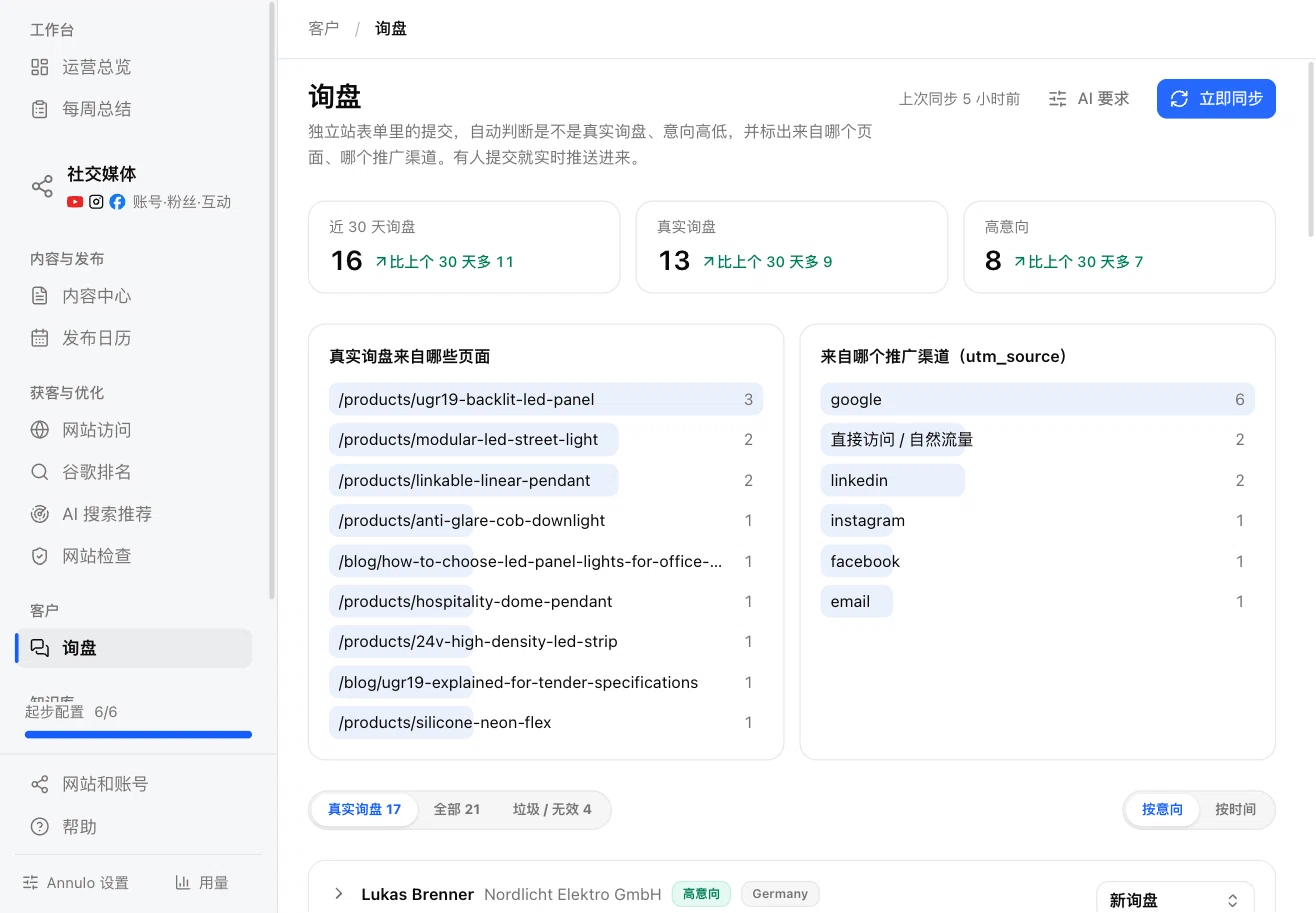Click the google channel row
Screen dimensions: 1316x913
(x=1038, y=399)
